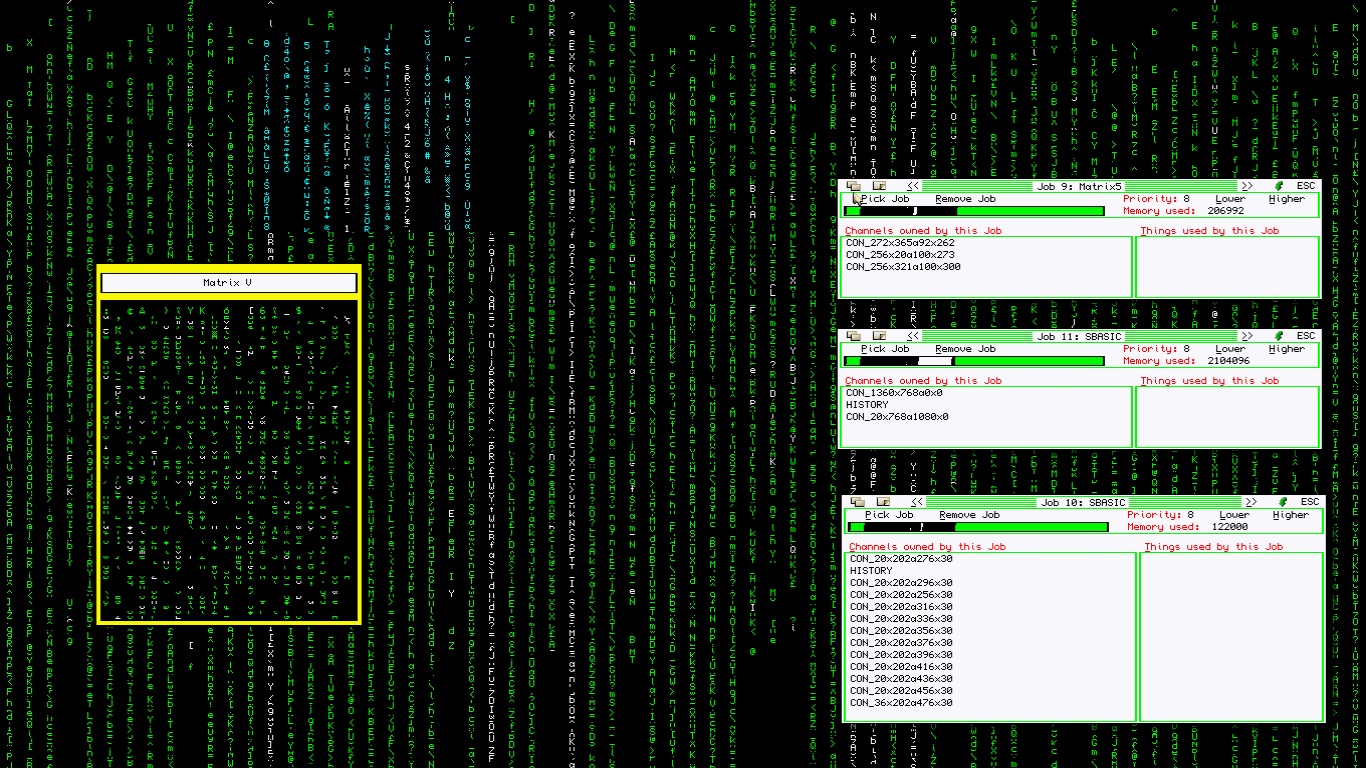Select channel CON_20x202a456x30 in Job 10
This screenshot has width=1366, height=768.
901,691
